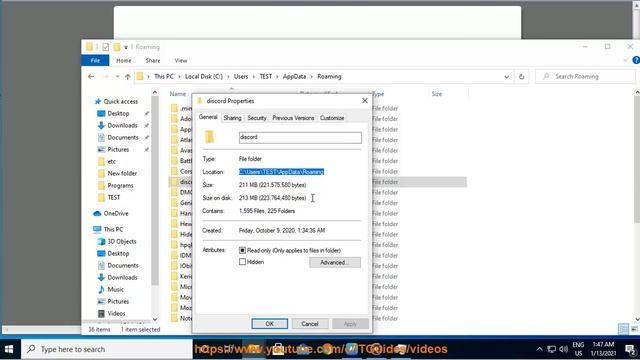The image size is (640, 360).
Task: Toggle the Read-only attribute checkbox
Action: pos(242,250)
